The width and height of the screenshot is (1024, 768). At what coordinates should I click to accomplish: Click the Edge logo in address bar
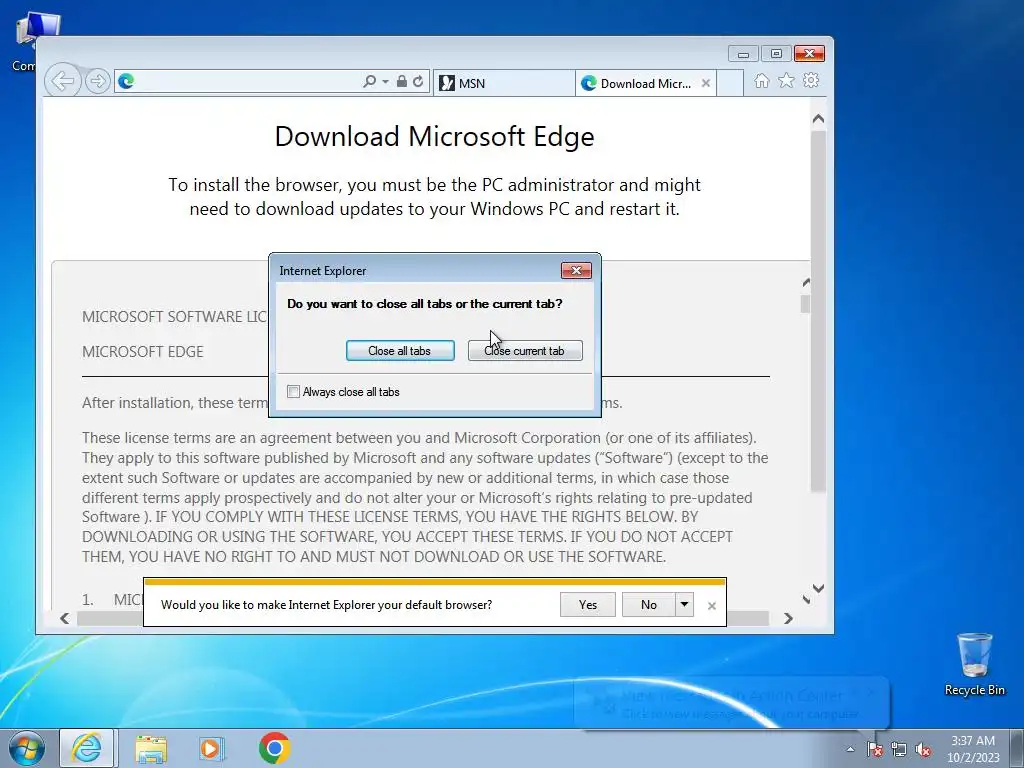[126, 82]
